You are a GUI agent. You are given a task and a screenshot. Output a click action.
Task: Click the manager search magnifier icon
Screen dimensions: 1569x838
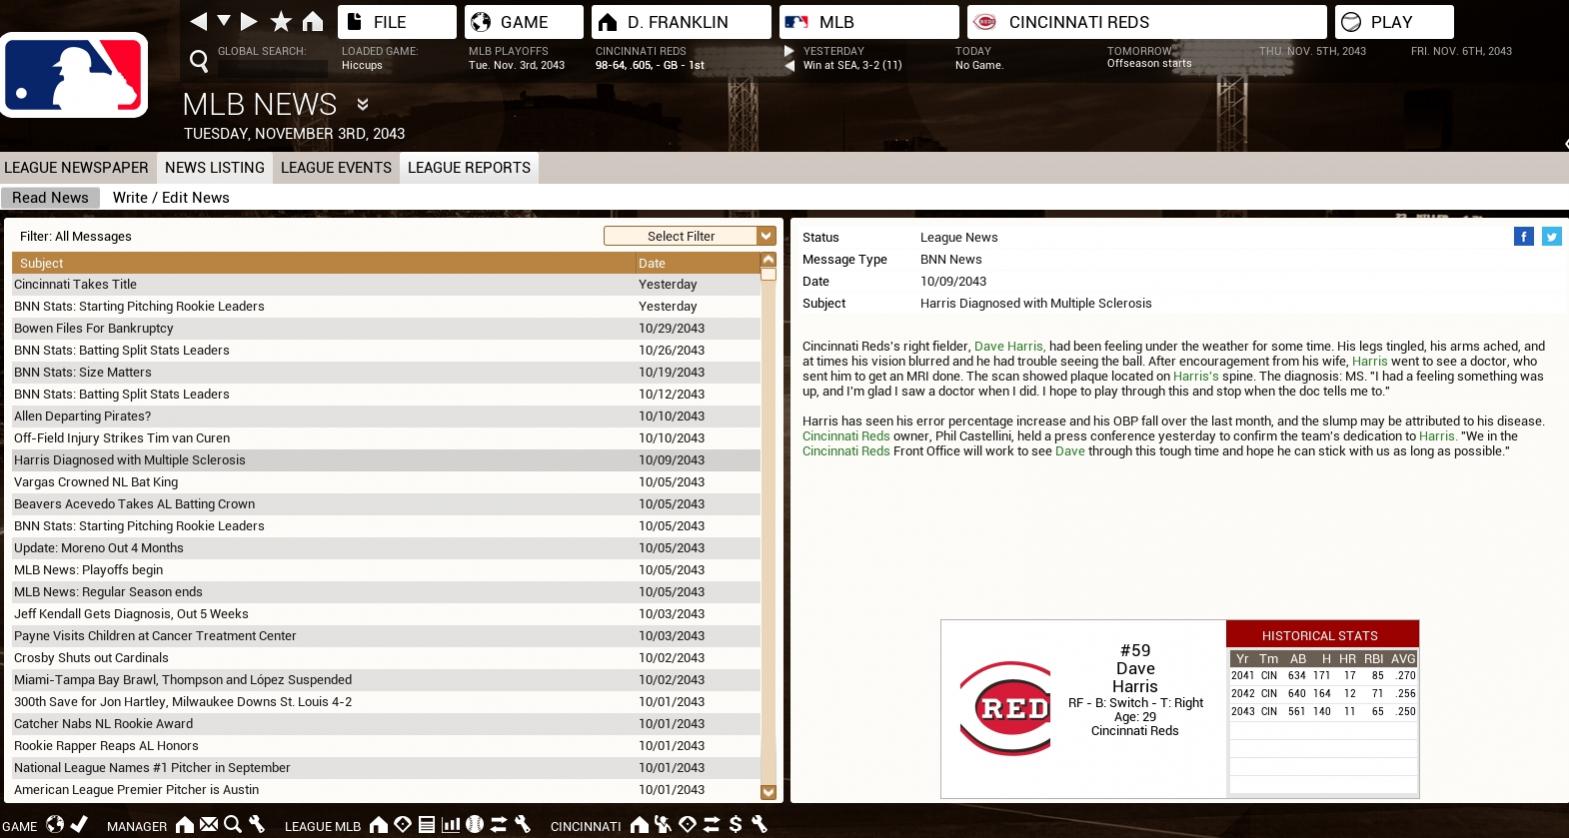pyautogui.click(x=232, y=825)
